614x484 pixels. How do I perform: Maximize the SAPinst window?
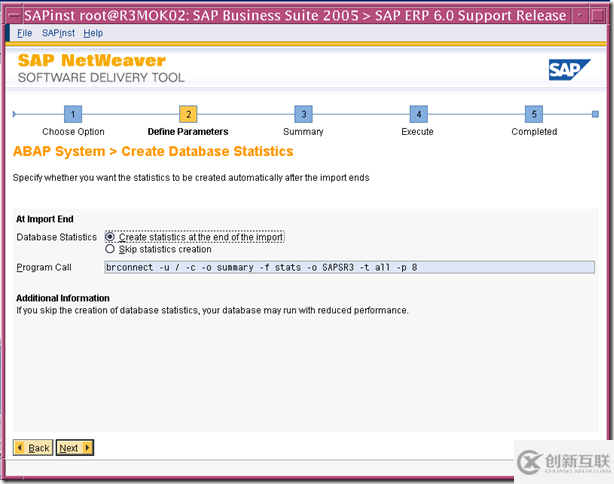(598, 16)
